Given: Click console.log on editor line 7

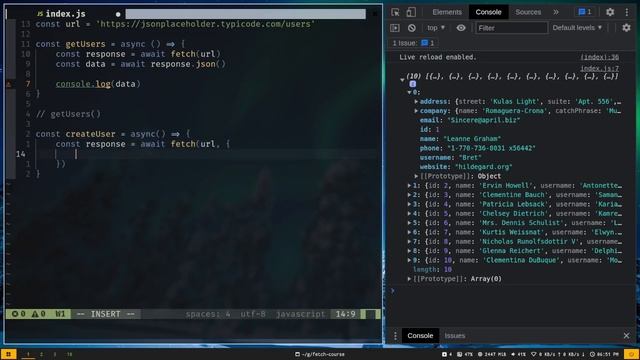Looking at the screenshot, I should tap(83, 84).
